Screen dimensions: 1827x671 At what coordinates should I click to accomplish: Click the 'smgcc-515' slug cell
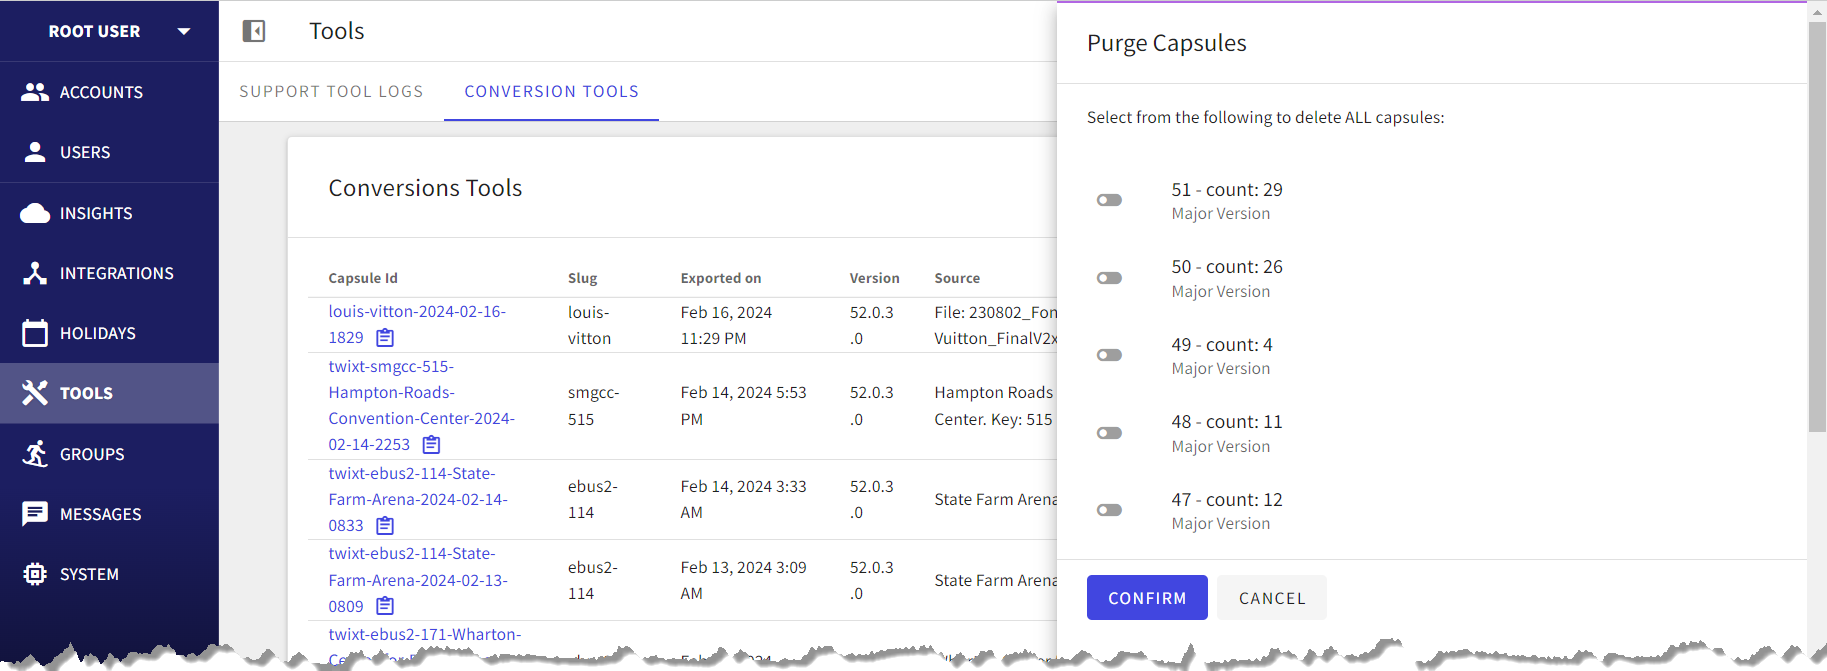[x=594, y=406]
